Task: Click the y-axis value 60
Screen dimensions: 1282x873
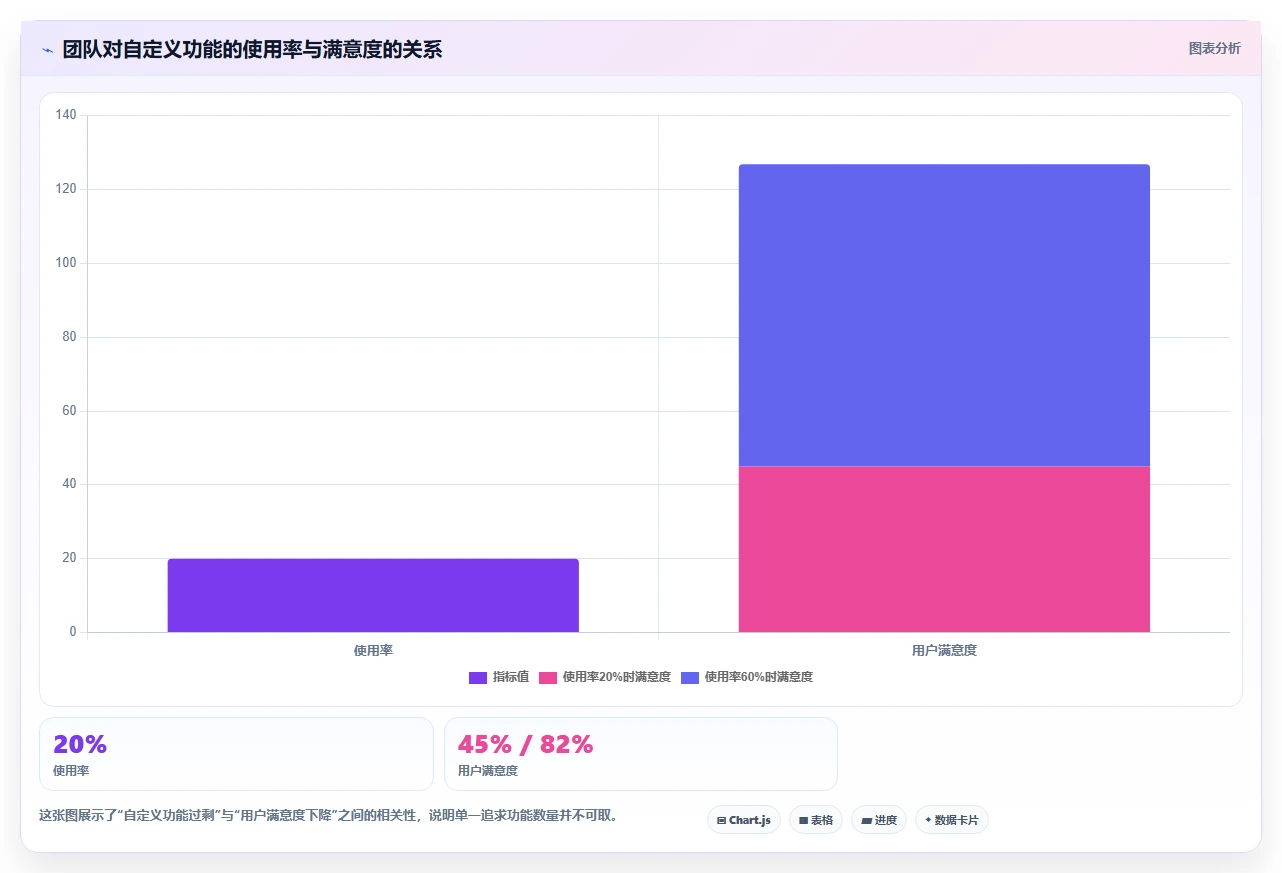Action: pos(69,411)
